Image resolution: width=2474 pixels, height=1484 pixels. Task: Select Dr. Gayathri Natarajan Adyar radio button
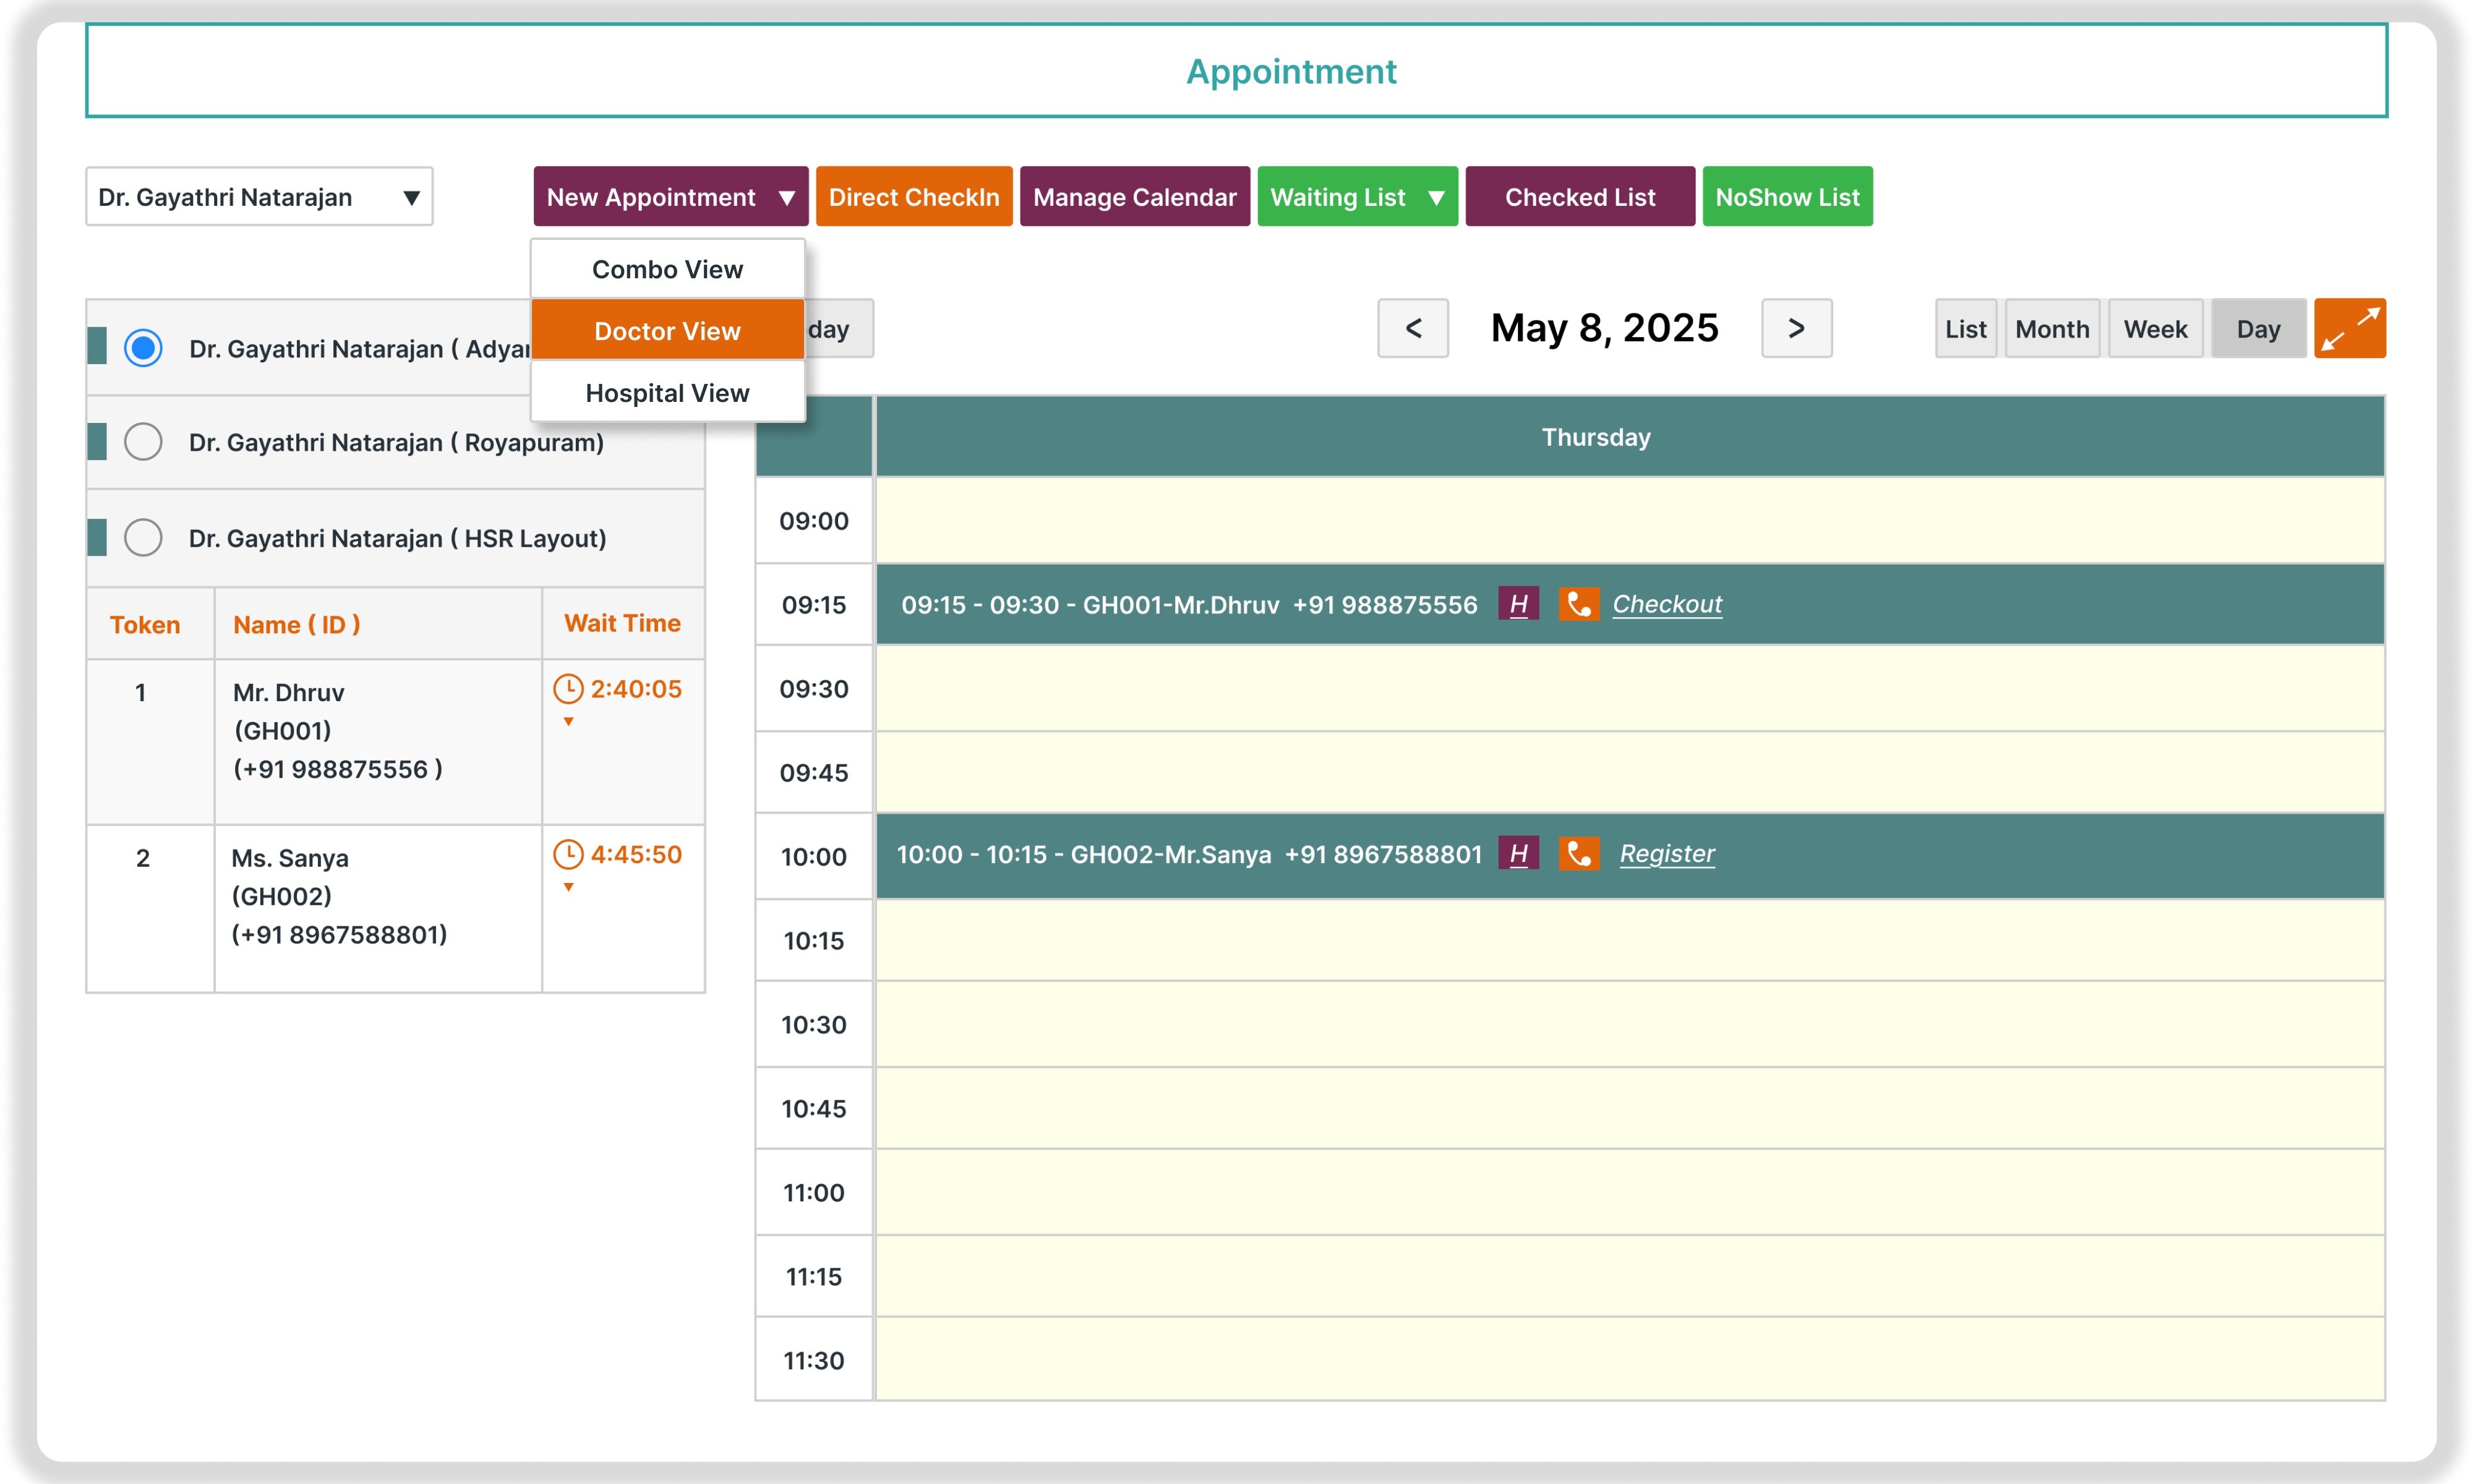pyautogui.click(x=143, y=348)
